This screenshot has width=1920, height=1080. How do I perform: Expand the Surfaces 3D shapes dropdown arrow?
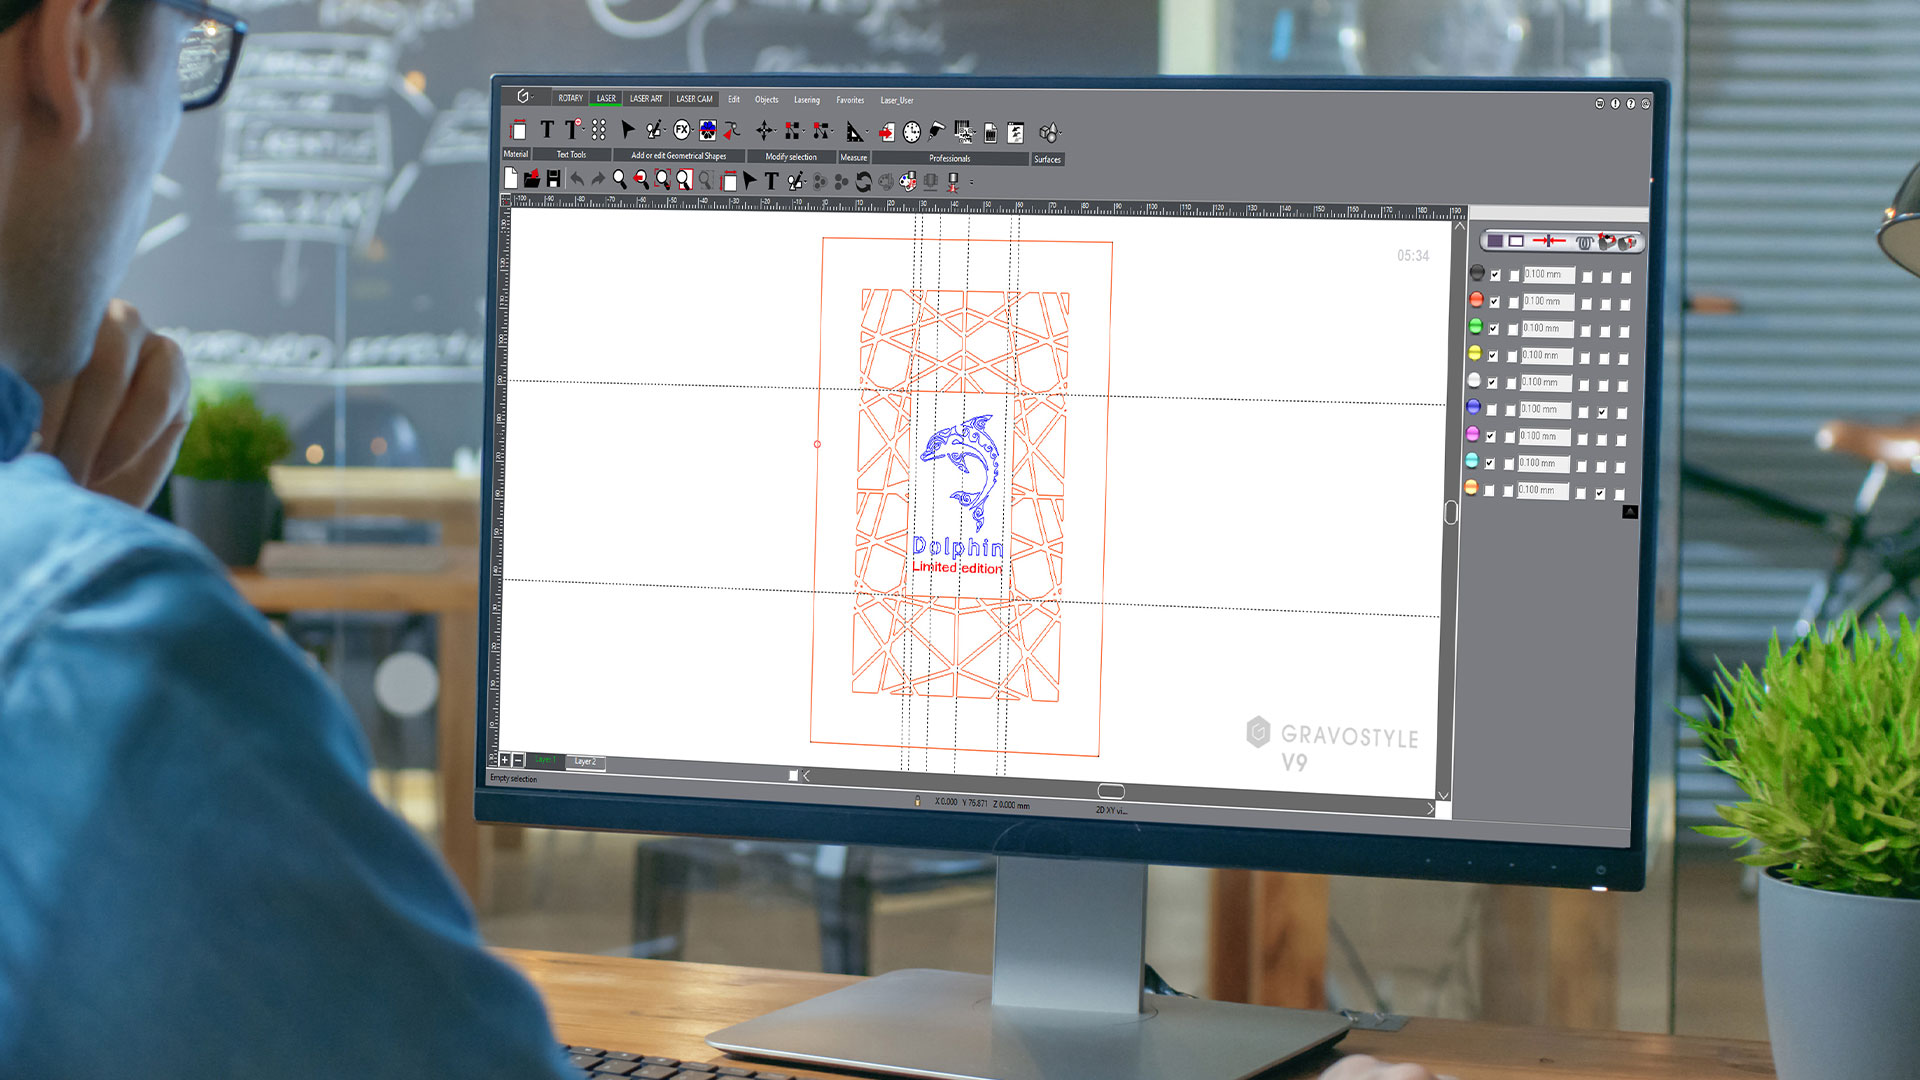(1060, 133)
